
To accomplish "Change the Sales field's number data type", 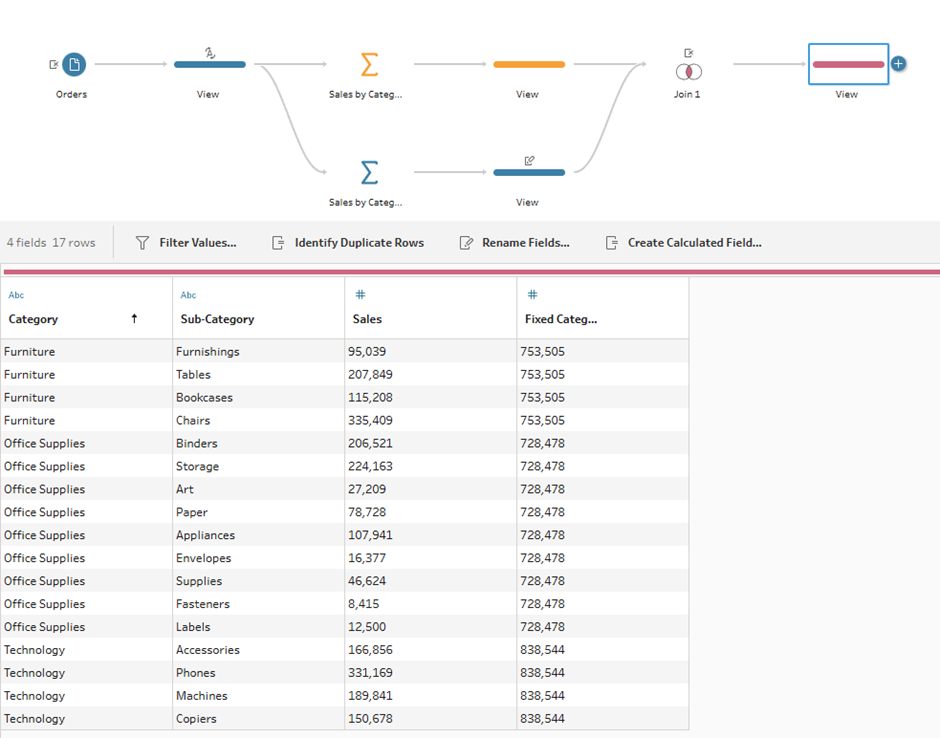I will 360,295.
